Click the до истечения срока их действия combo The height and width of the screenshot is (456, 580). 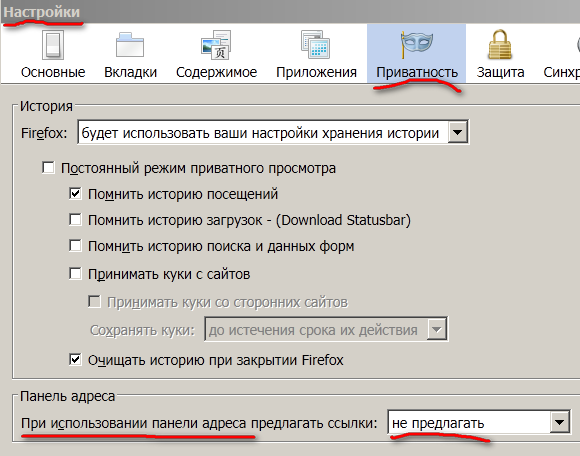coord(326,329)
